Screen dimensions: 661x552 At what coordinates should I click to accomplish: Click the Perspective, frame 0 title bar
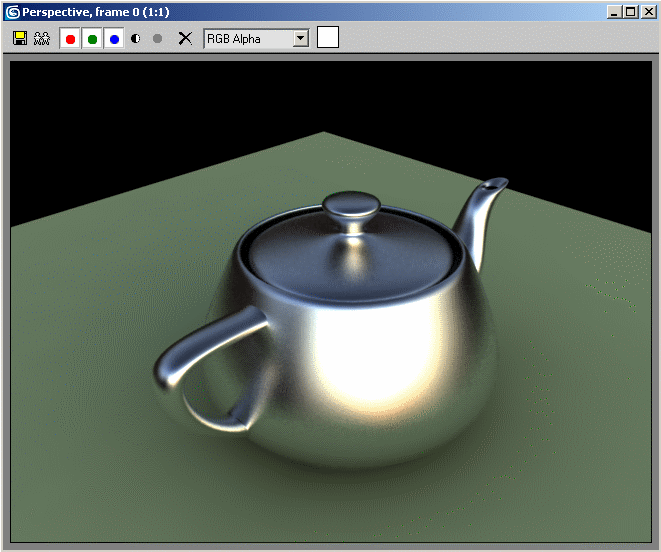[x=330, y=12]
